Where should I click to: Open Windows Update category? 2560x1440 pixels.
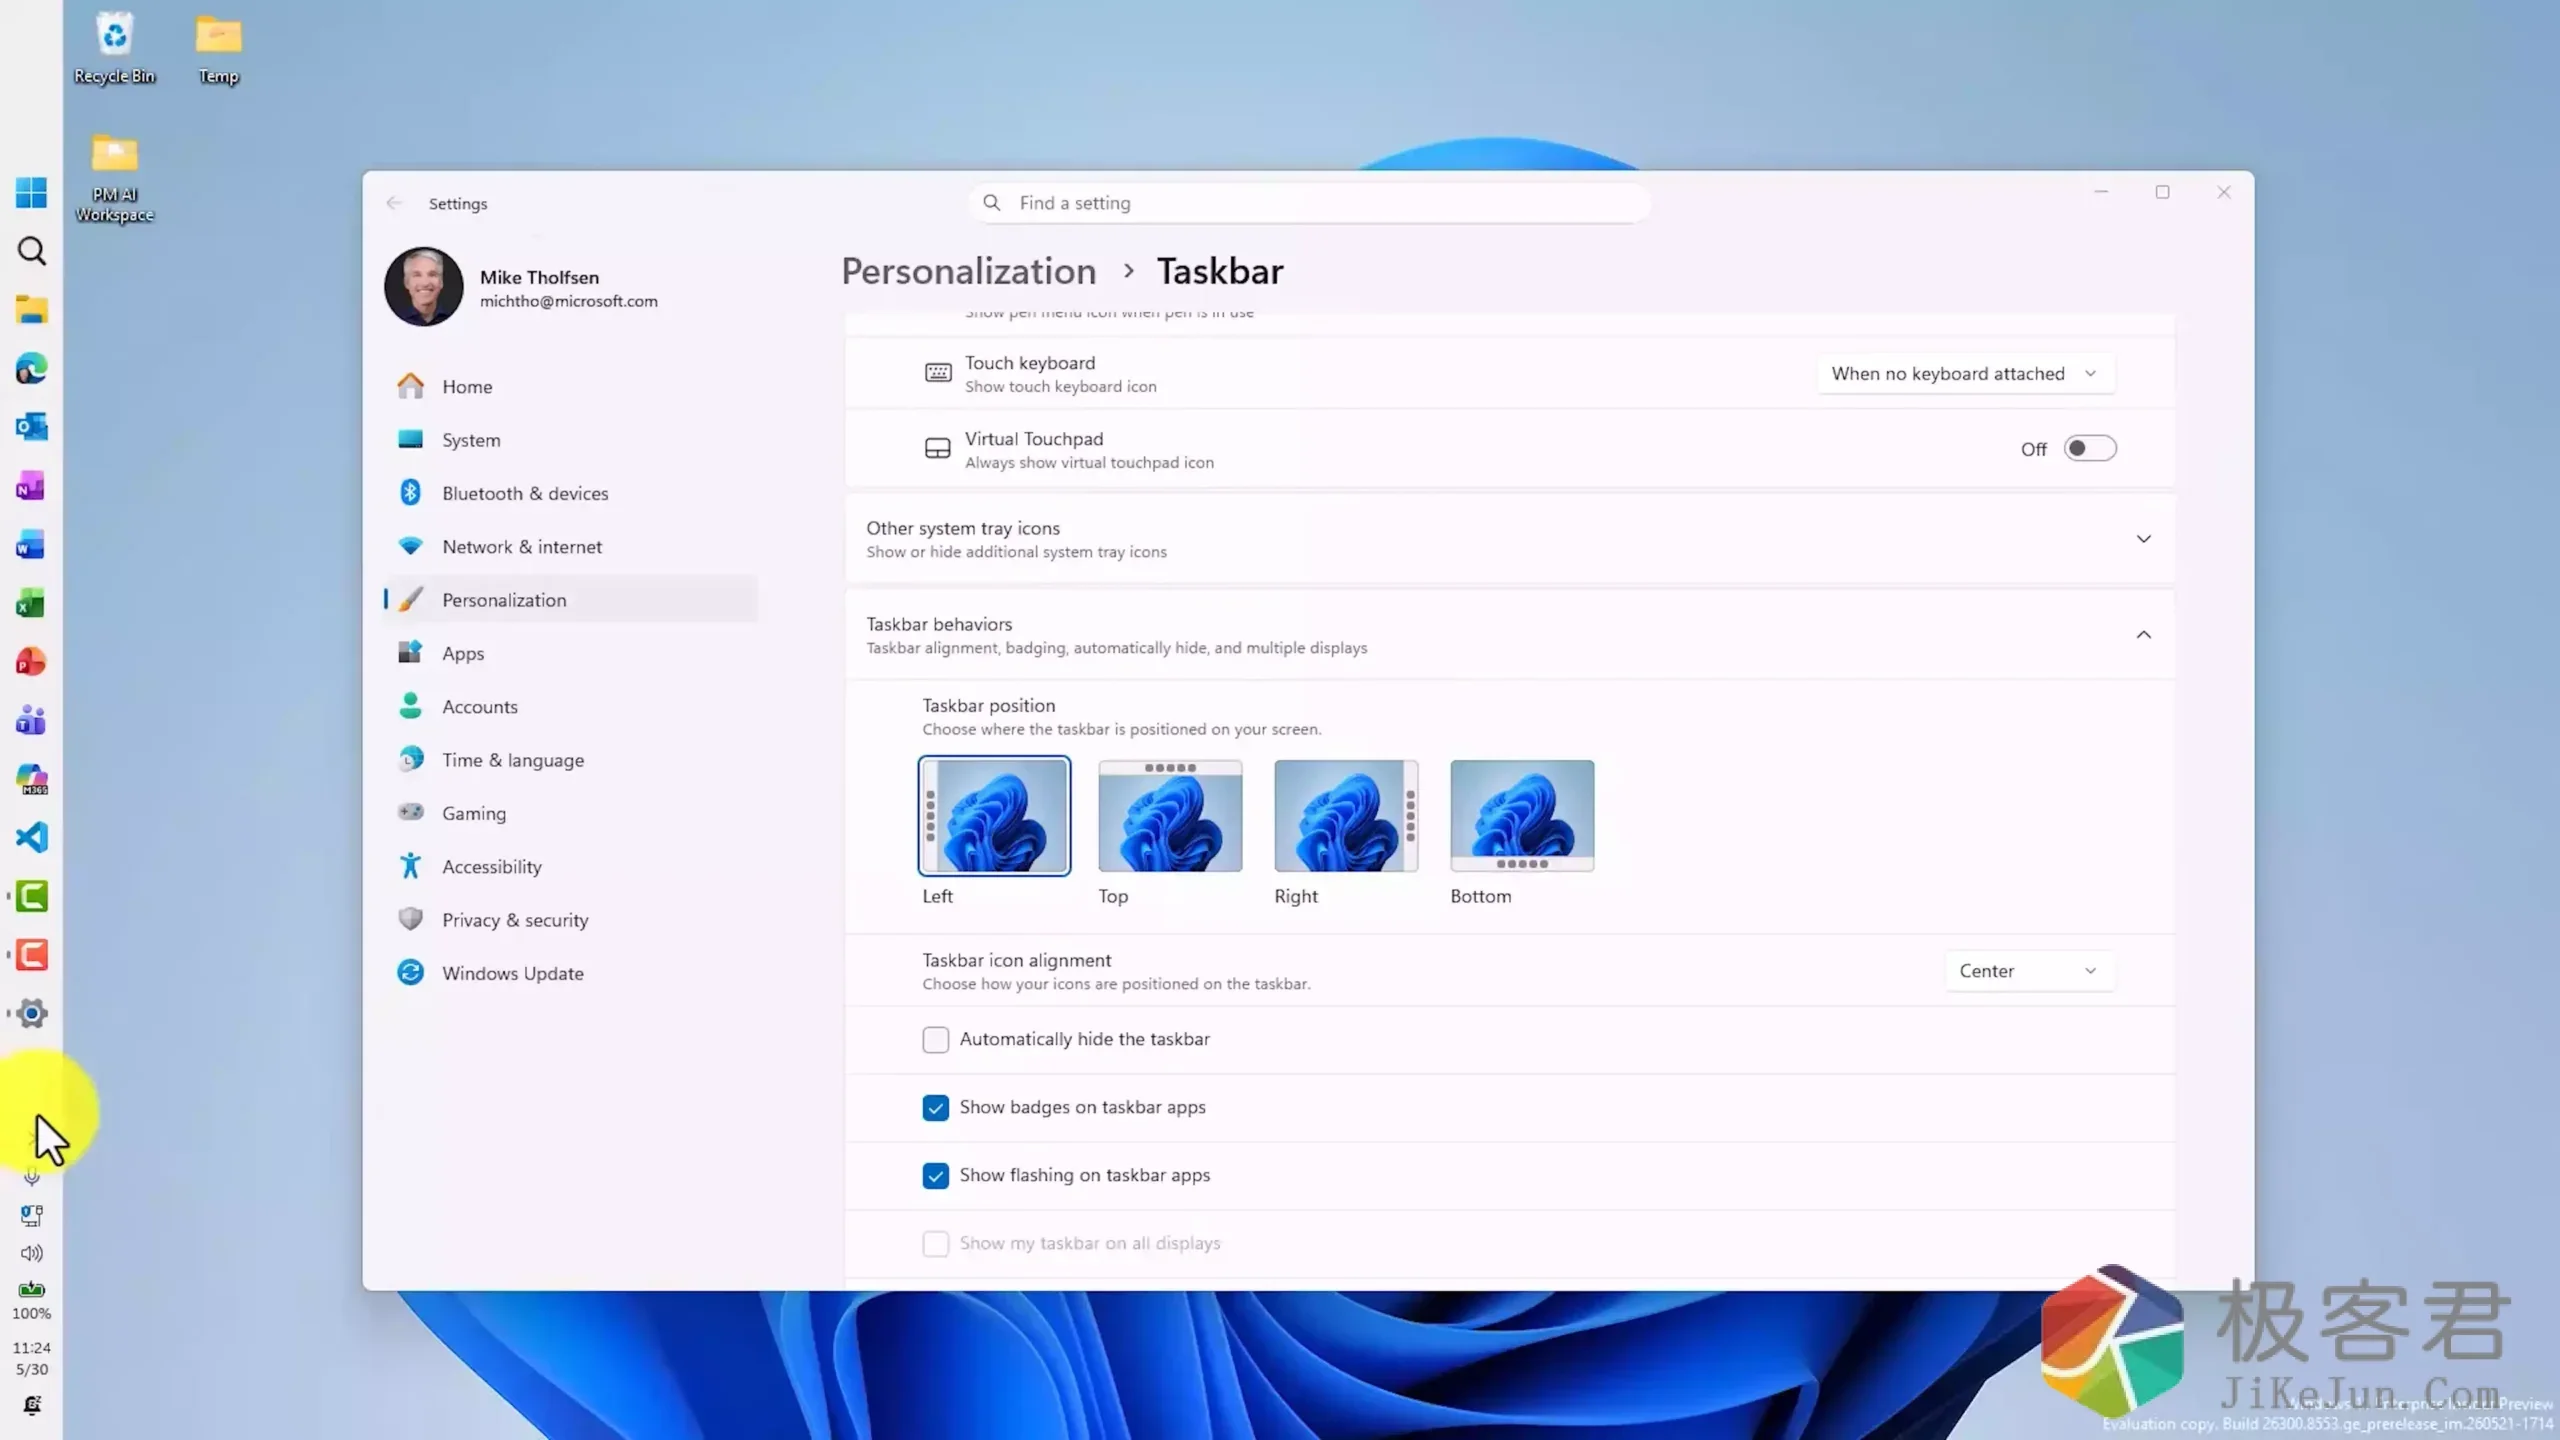tap(570, 973)
